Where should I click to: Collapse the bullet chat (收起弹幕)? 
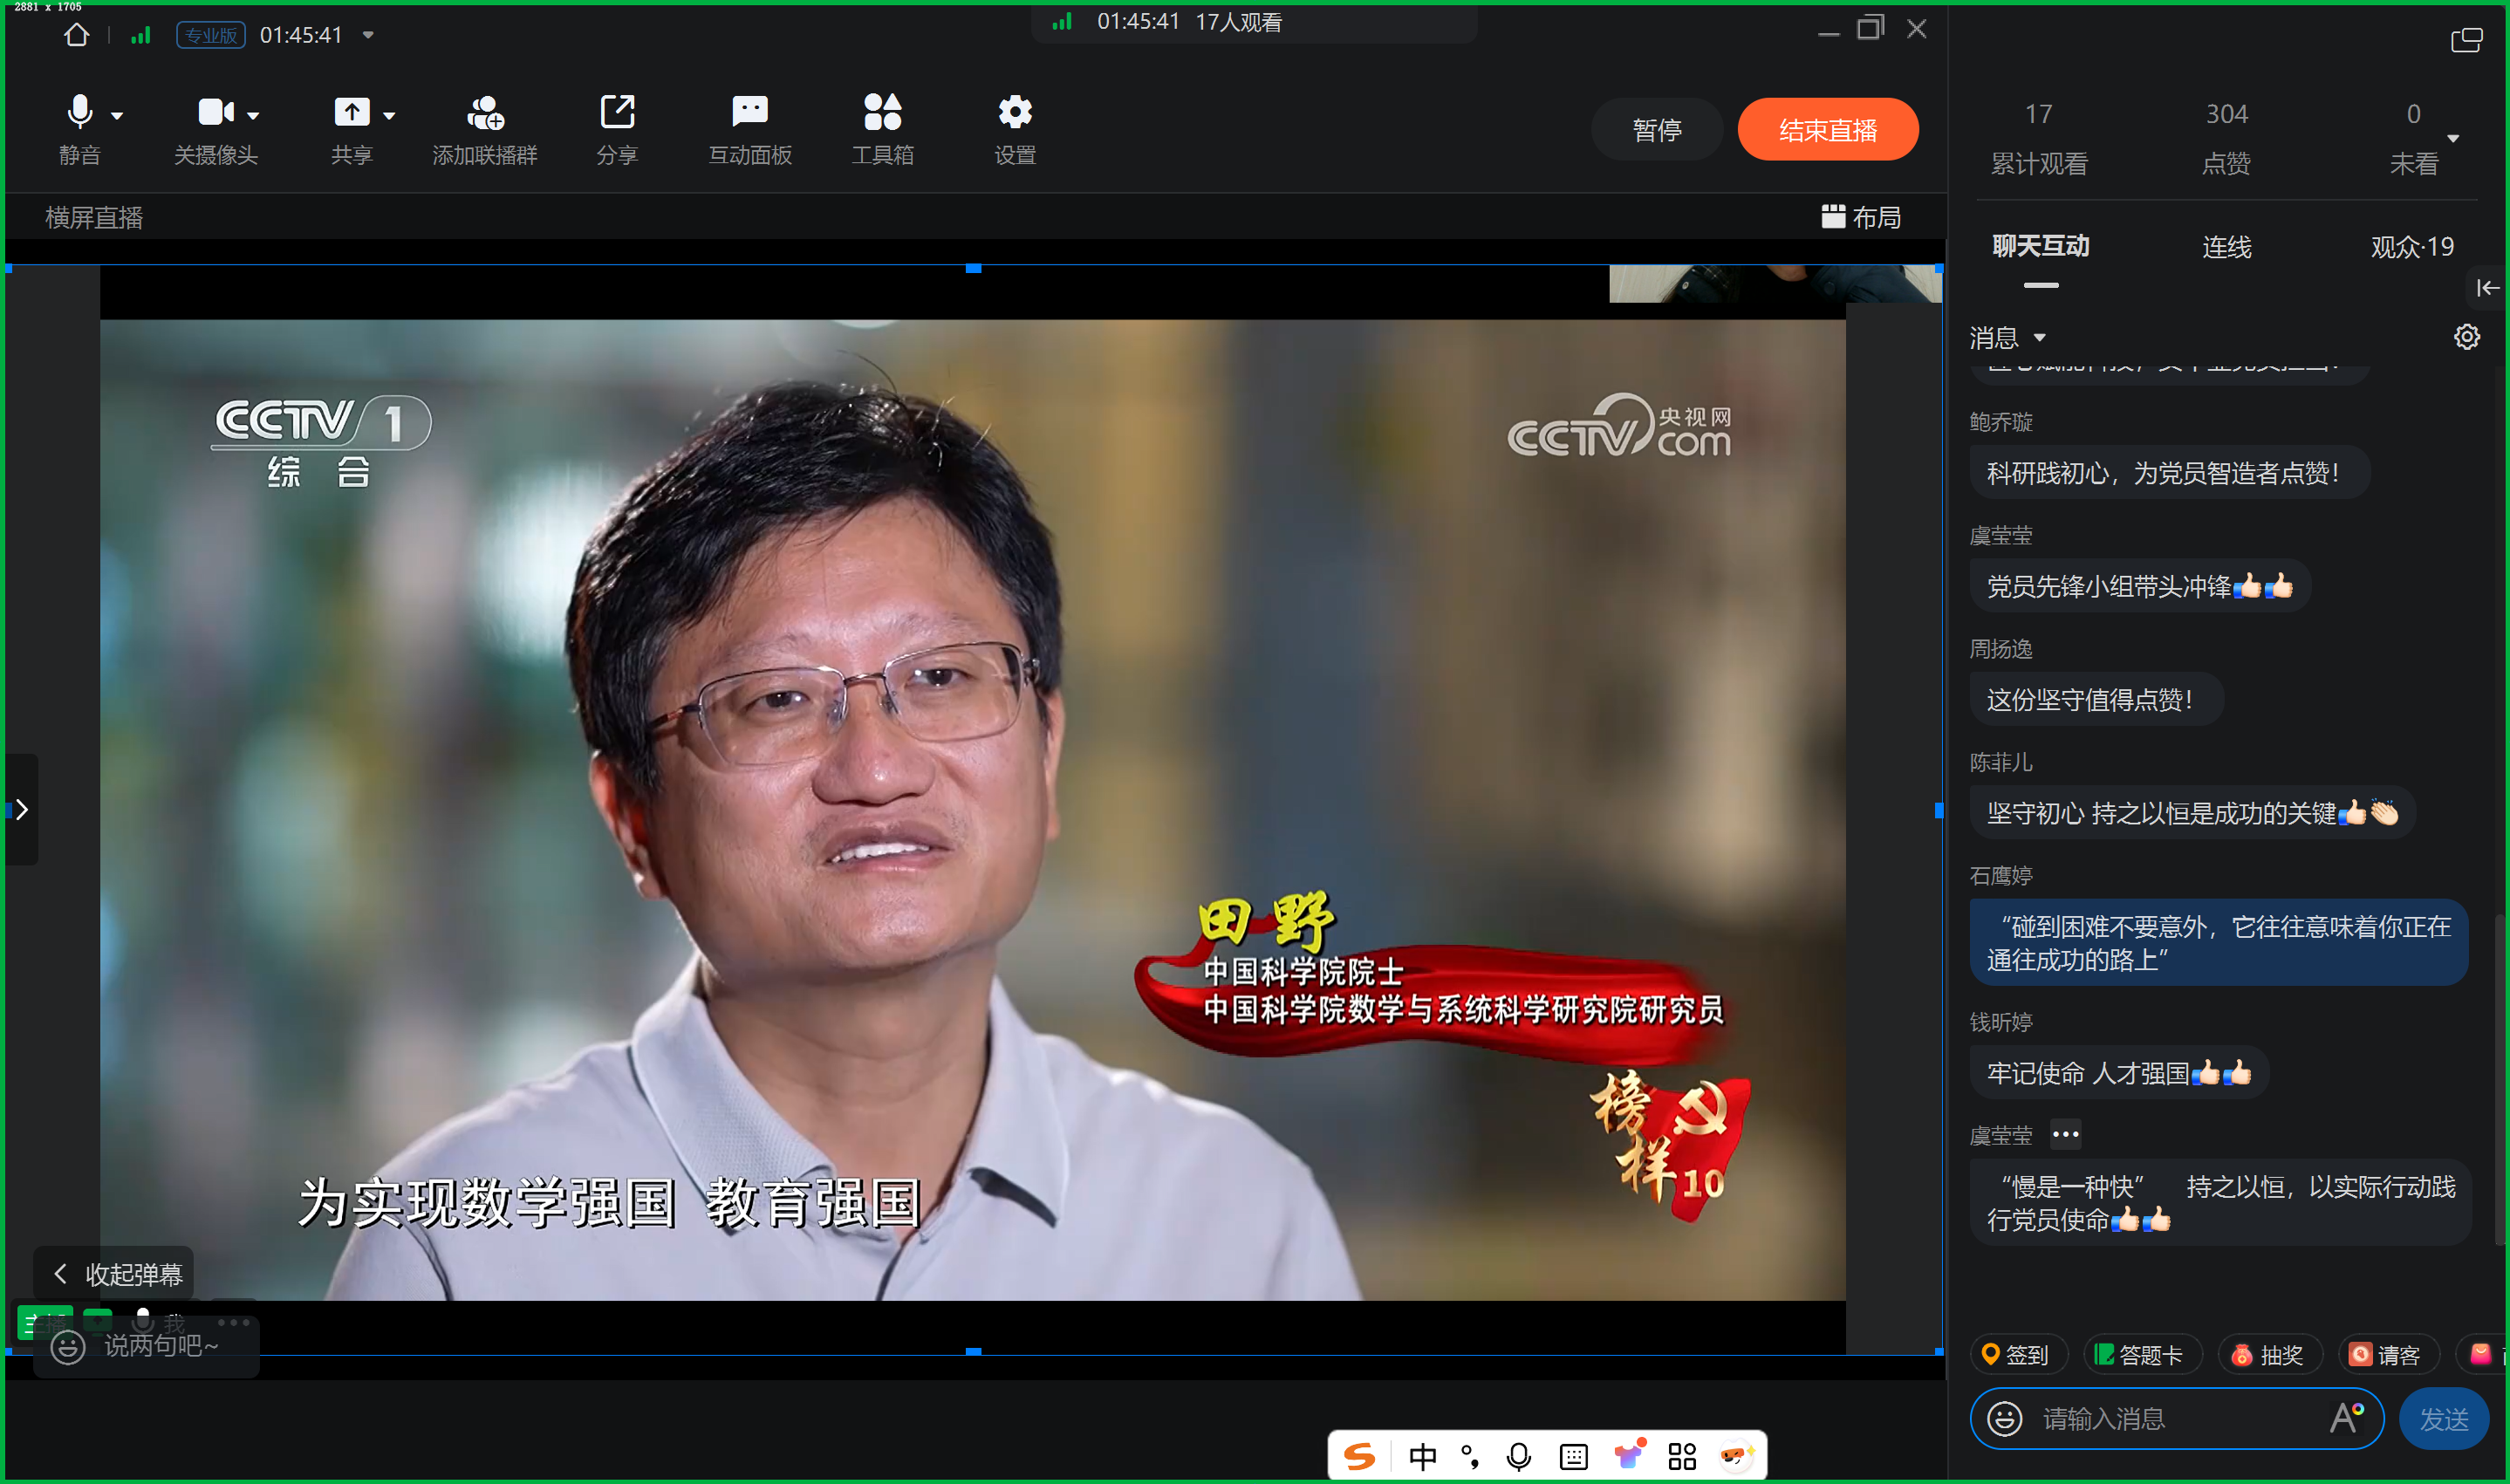[x=115, y=1274]
